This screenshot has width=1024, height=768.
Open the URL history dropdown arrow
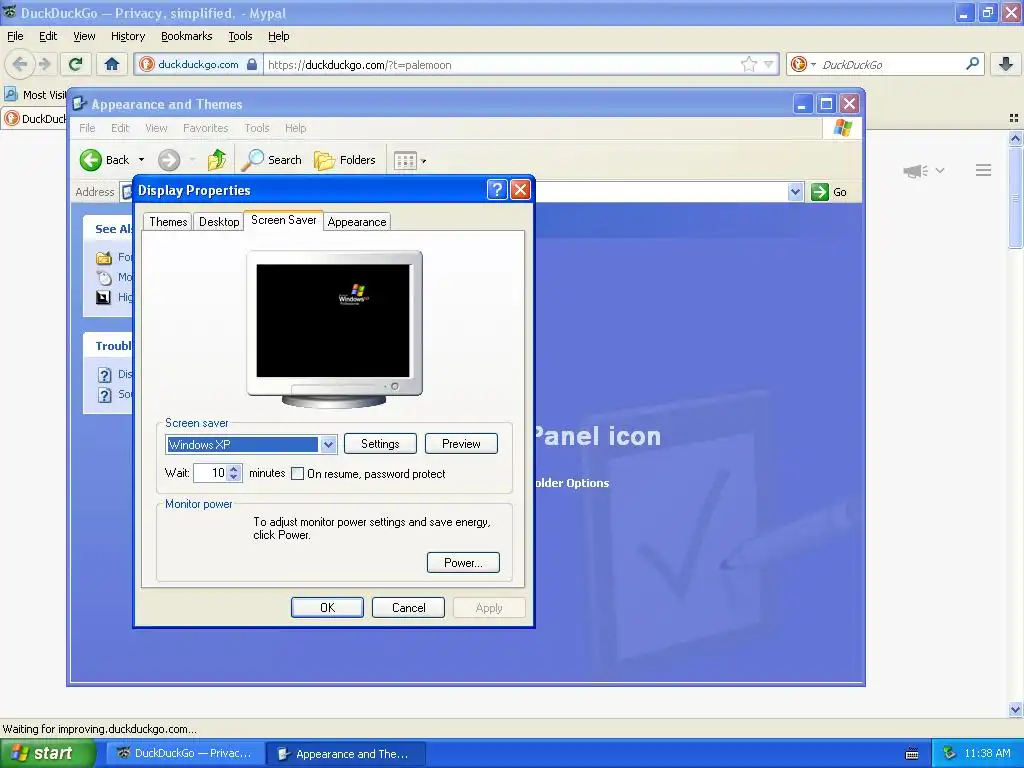(768, 64)
